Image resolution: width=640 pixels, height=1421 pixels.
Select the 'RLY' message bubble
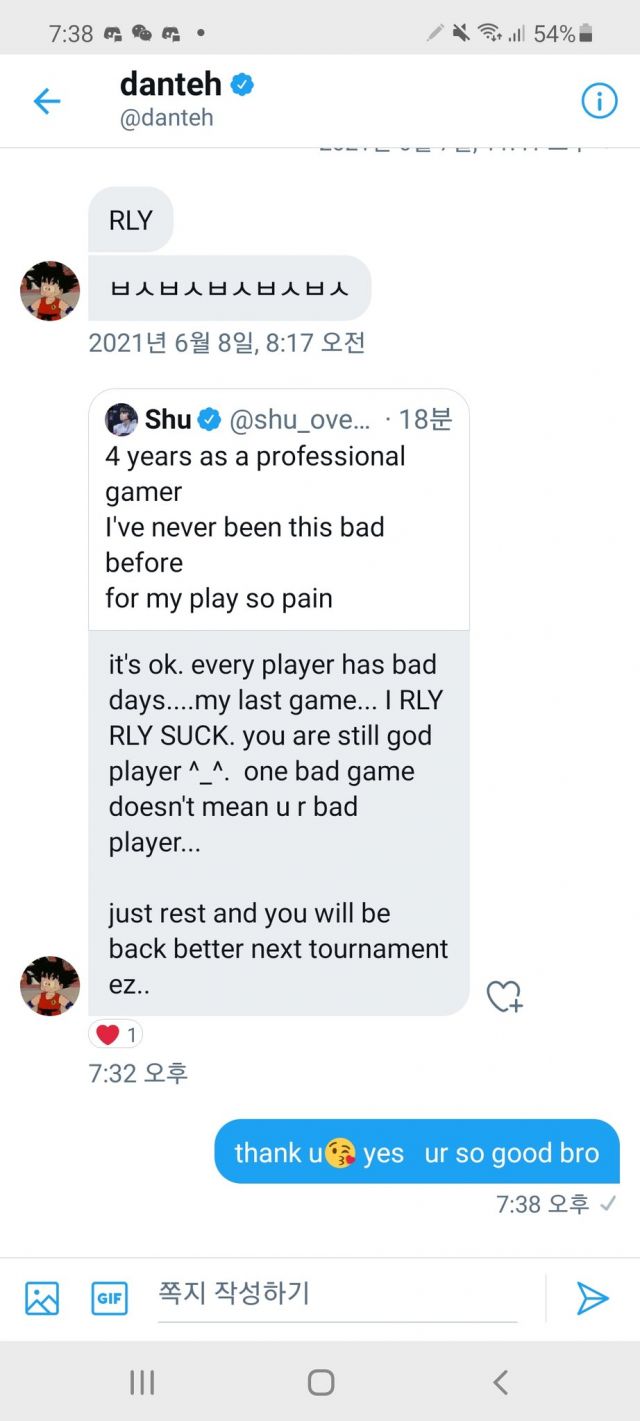[x=130, y=220]
